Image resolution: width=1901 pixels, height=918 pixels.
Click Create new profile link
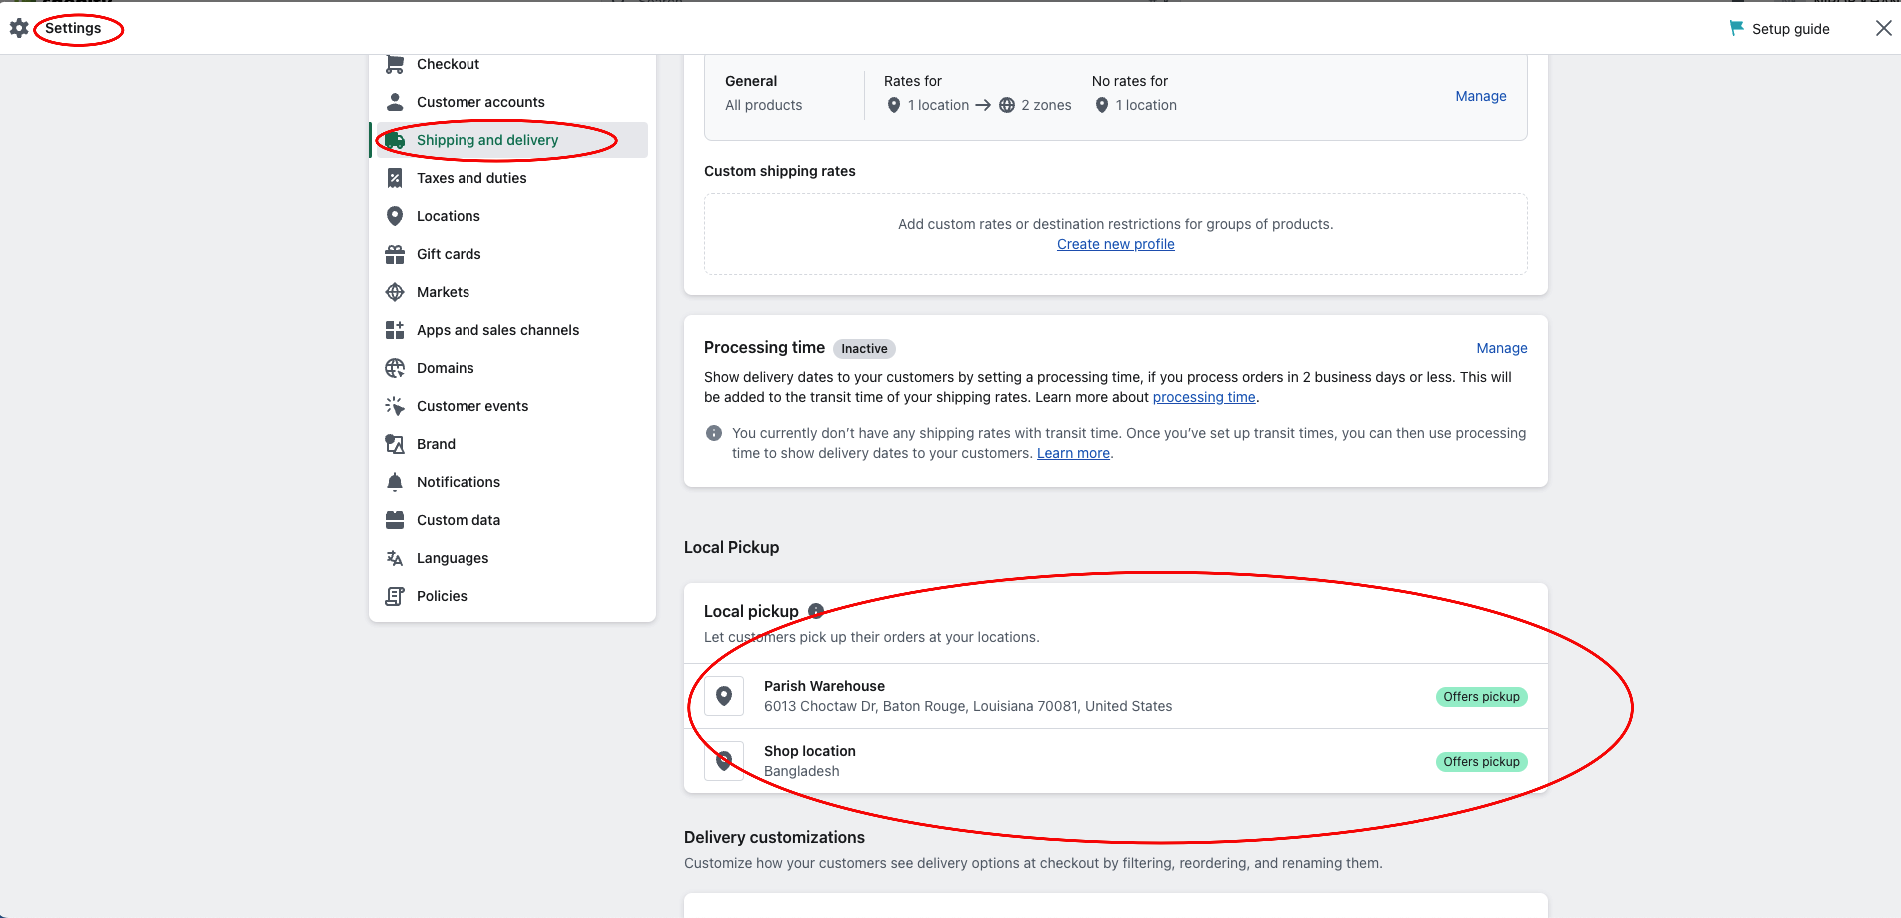(1115, 244)
